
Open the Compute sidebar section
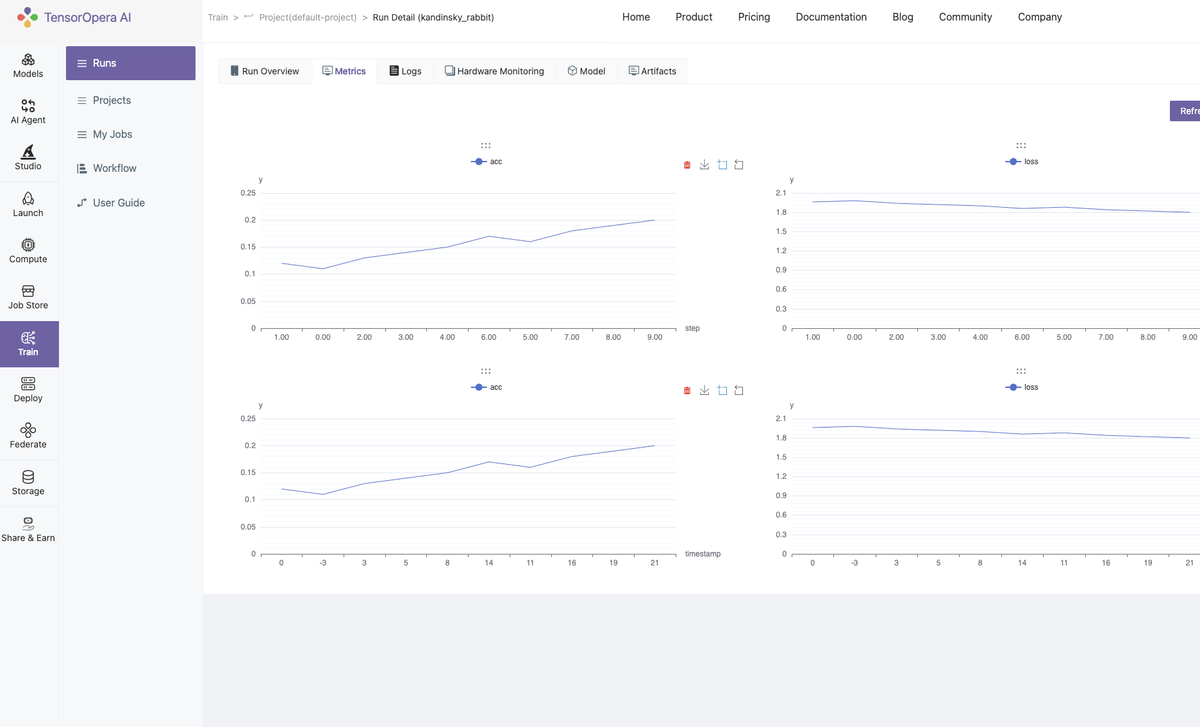pyautogui.click(x=28, y=251)
